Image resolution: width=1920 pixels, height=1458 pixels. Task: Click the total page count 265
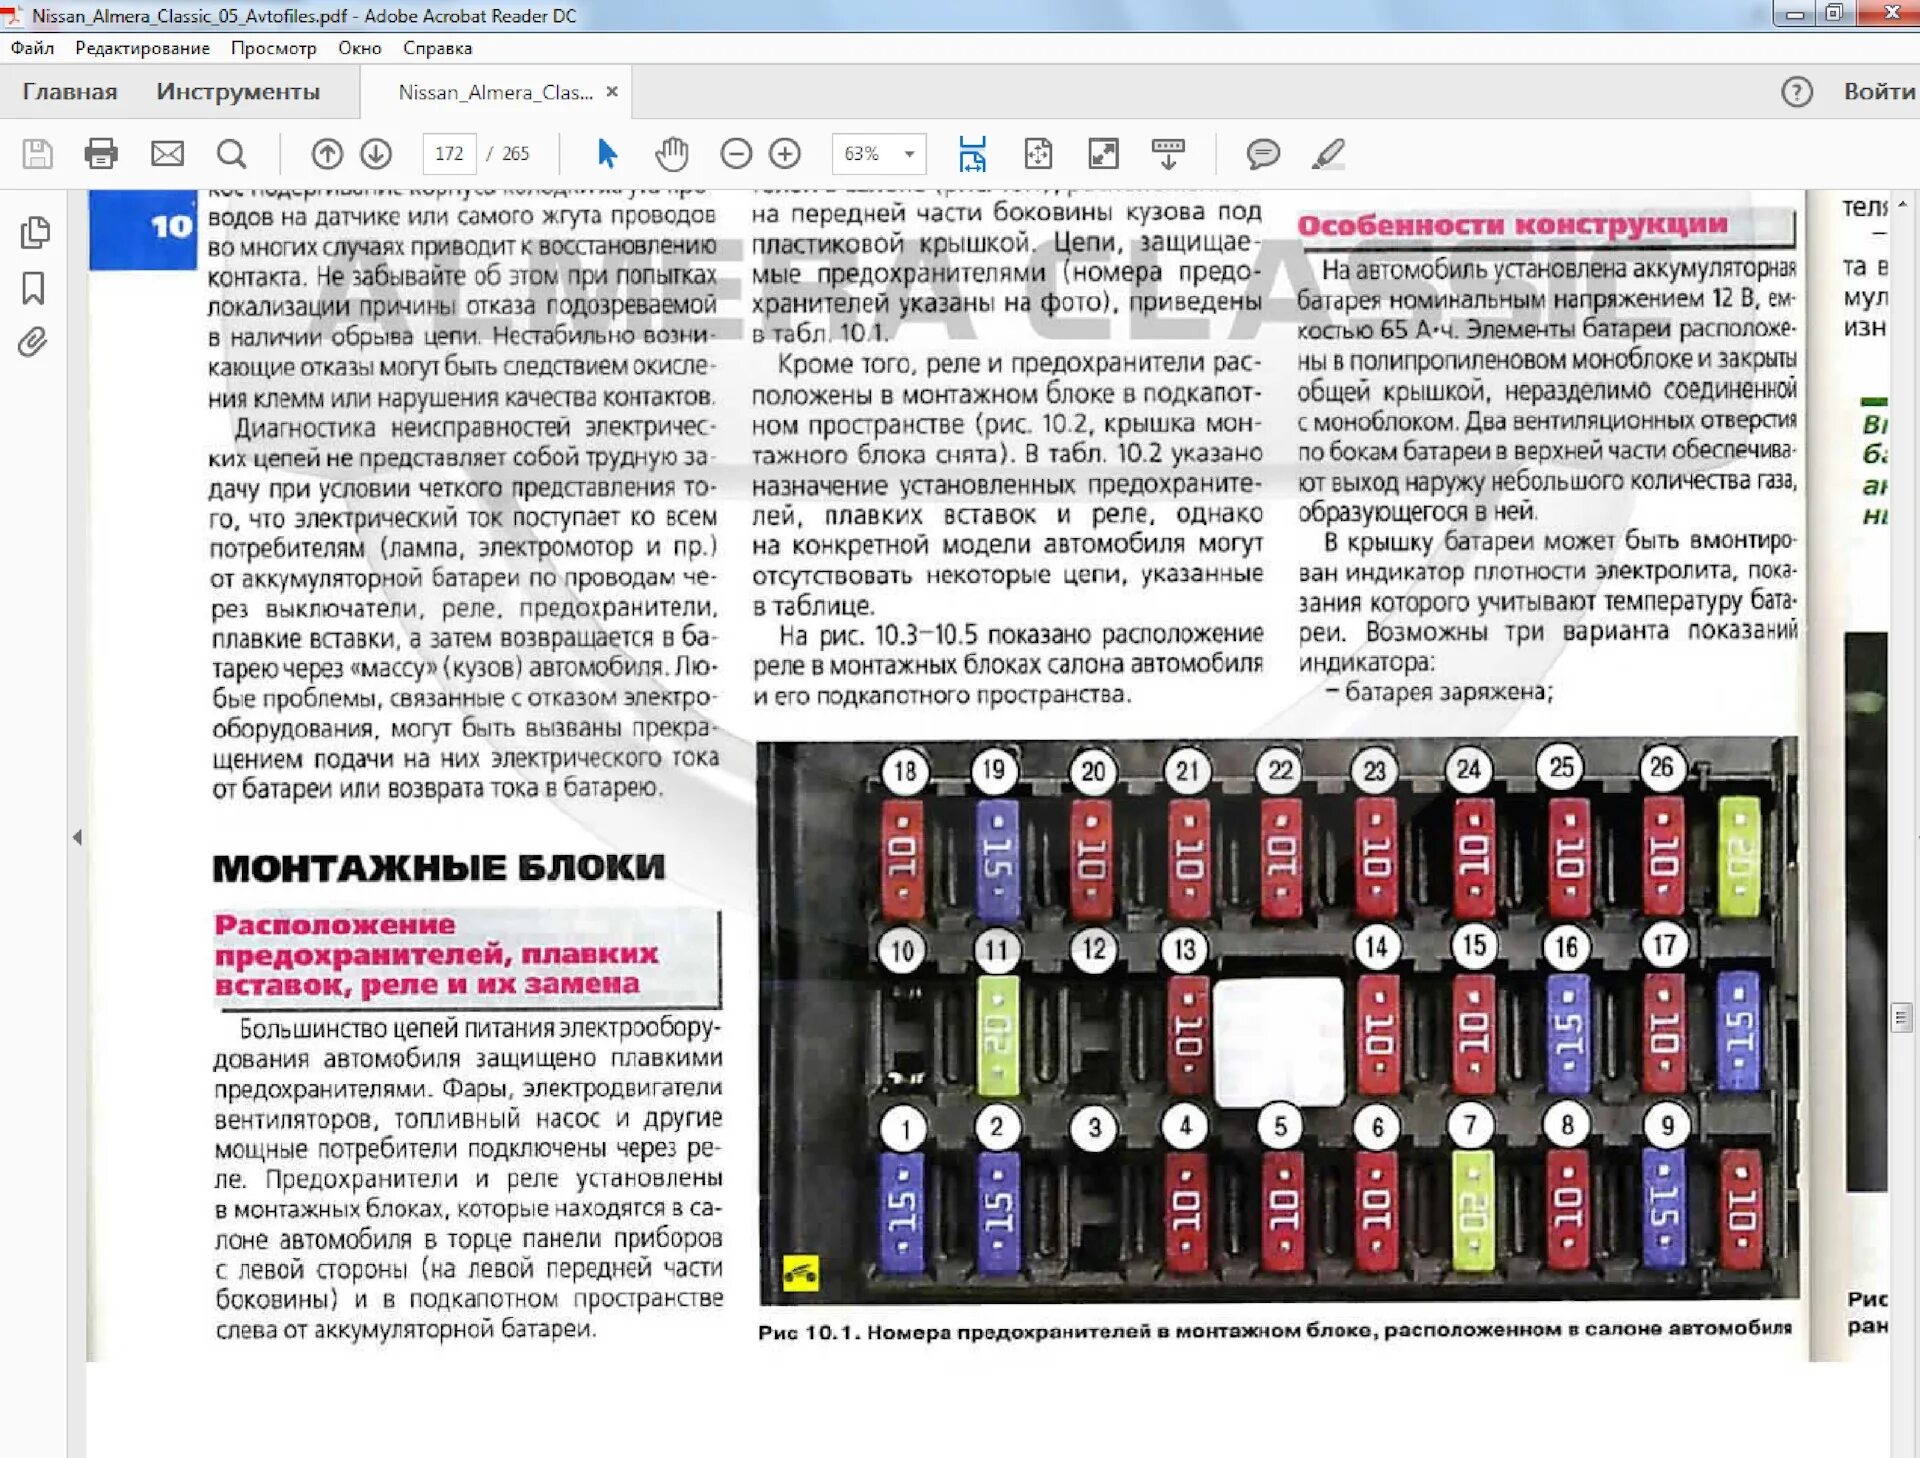coord(515,154)
